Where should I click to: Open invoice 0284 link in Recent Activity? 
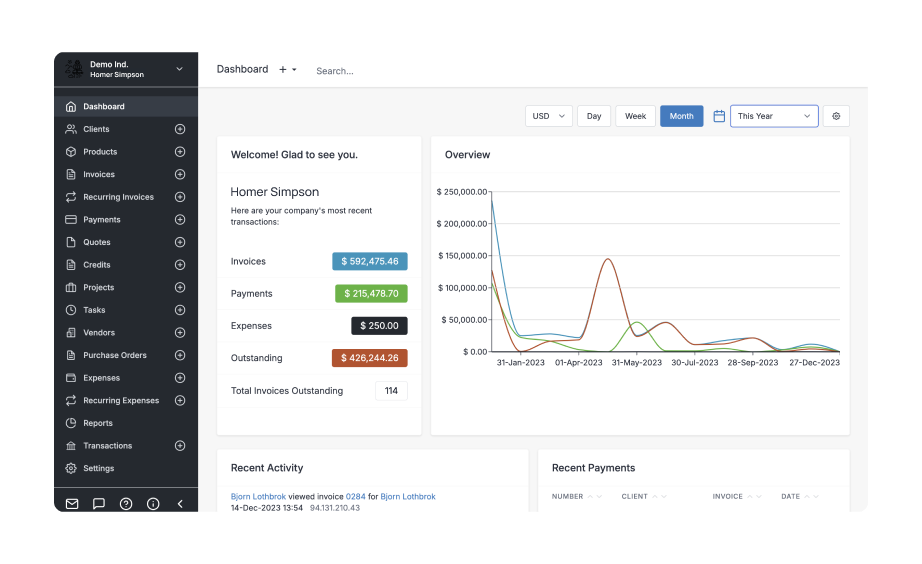356,496
